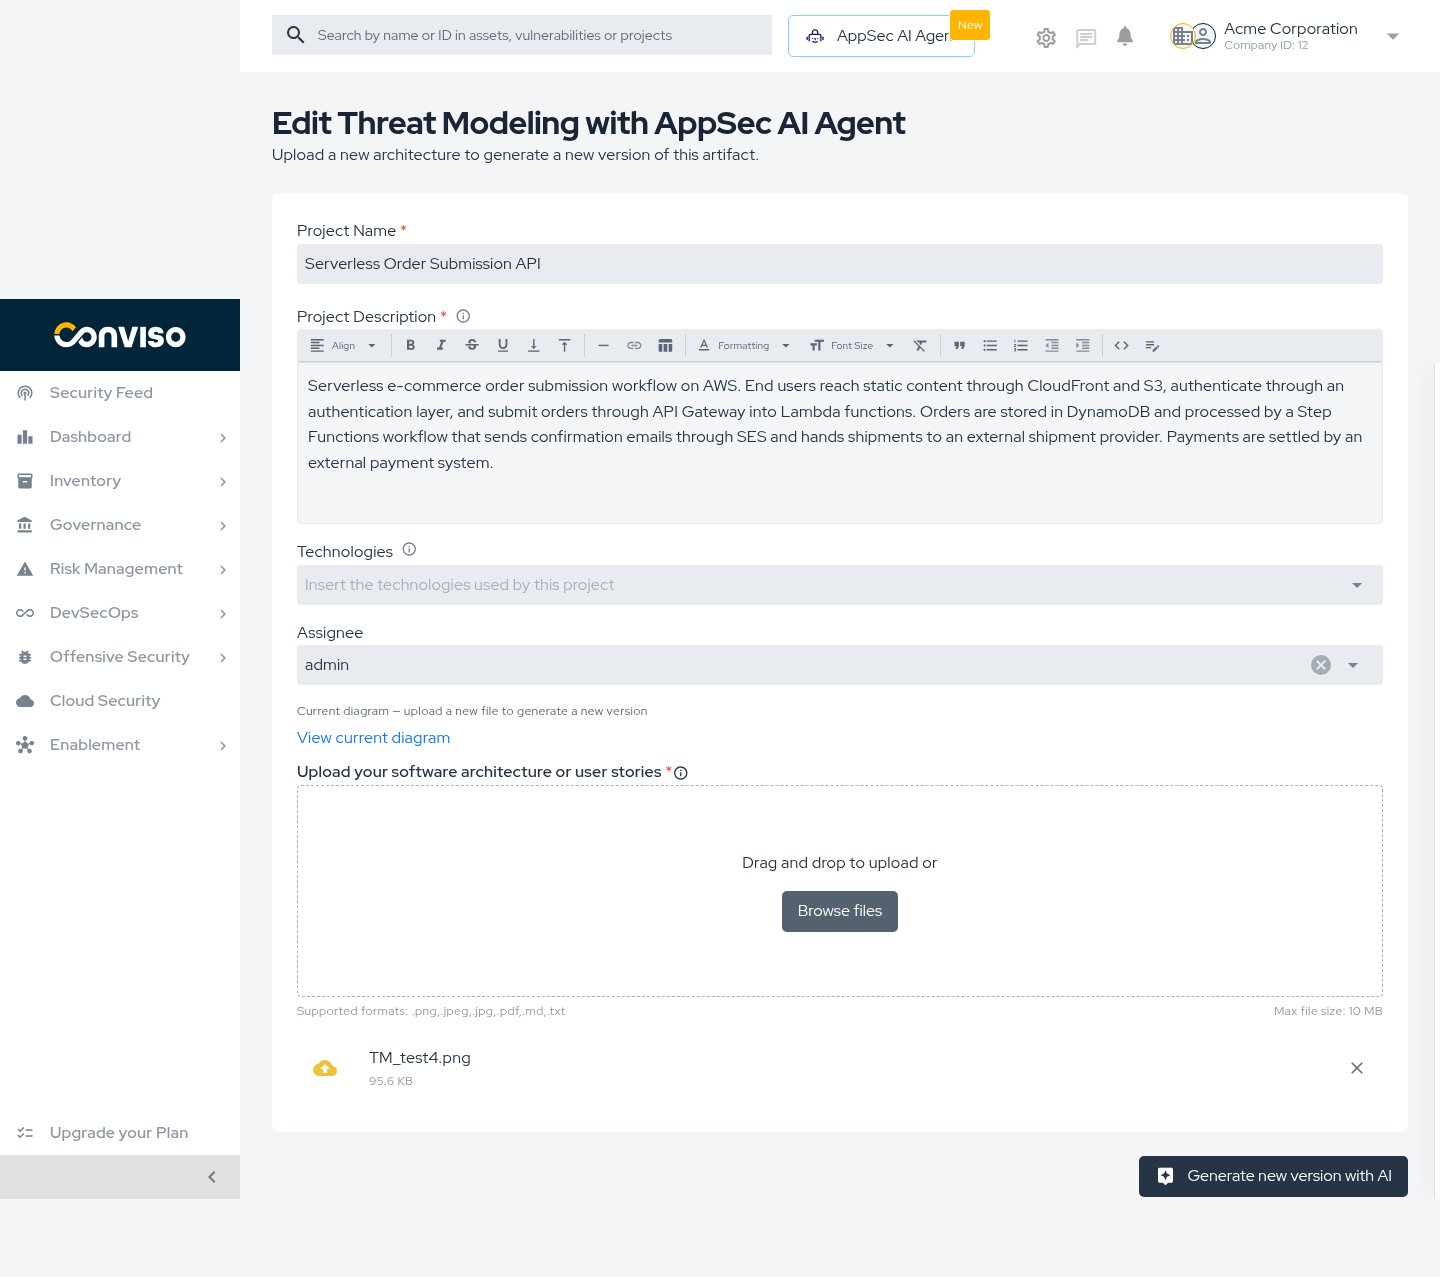Insert a blockquote in the description
Screen dimensions: 1440x1277
click(959, 346)
